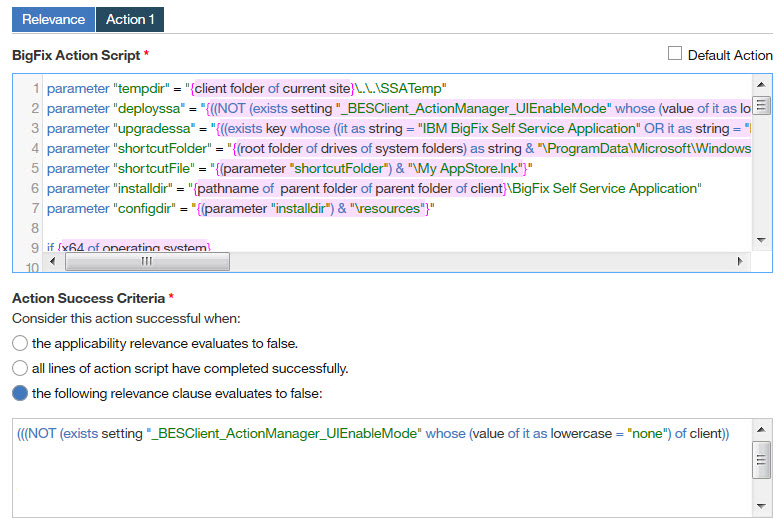Click the relevance clause box's scrollbar thumb
Screen dimensions: 780x518
point(761,461)
